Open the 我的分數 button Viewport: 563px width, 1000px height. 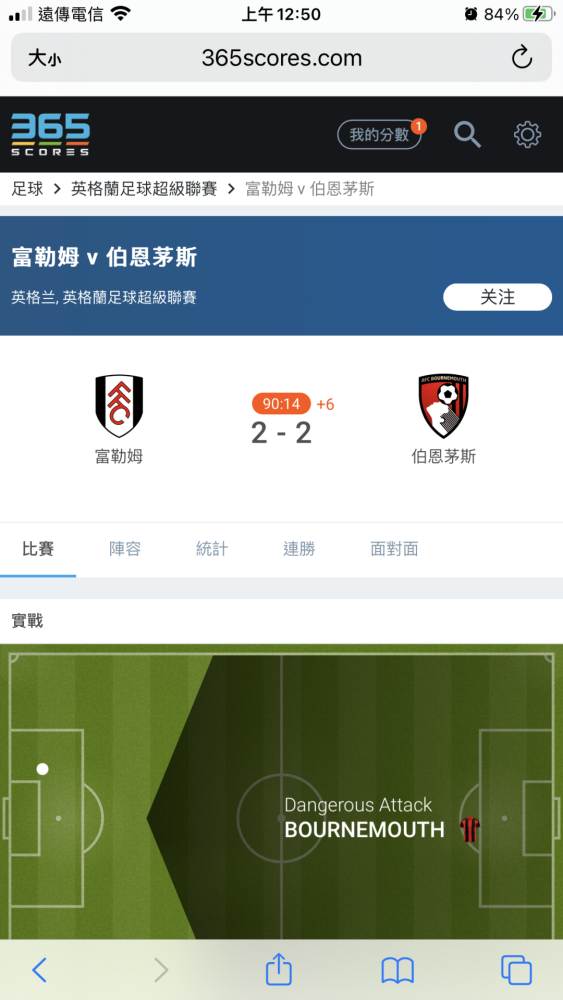coord(379,135)
